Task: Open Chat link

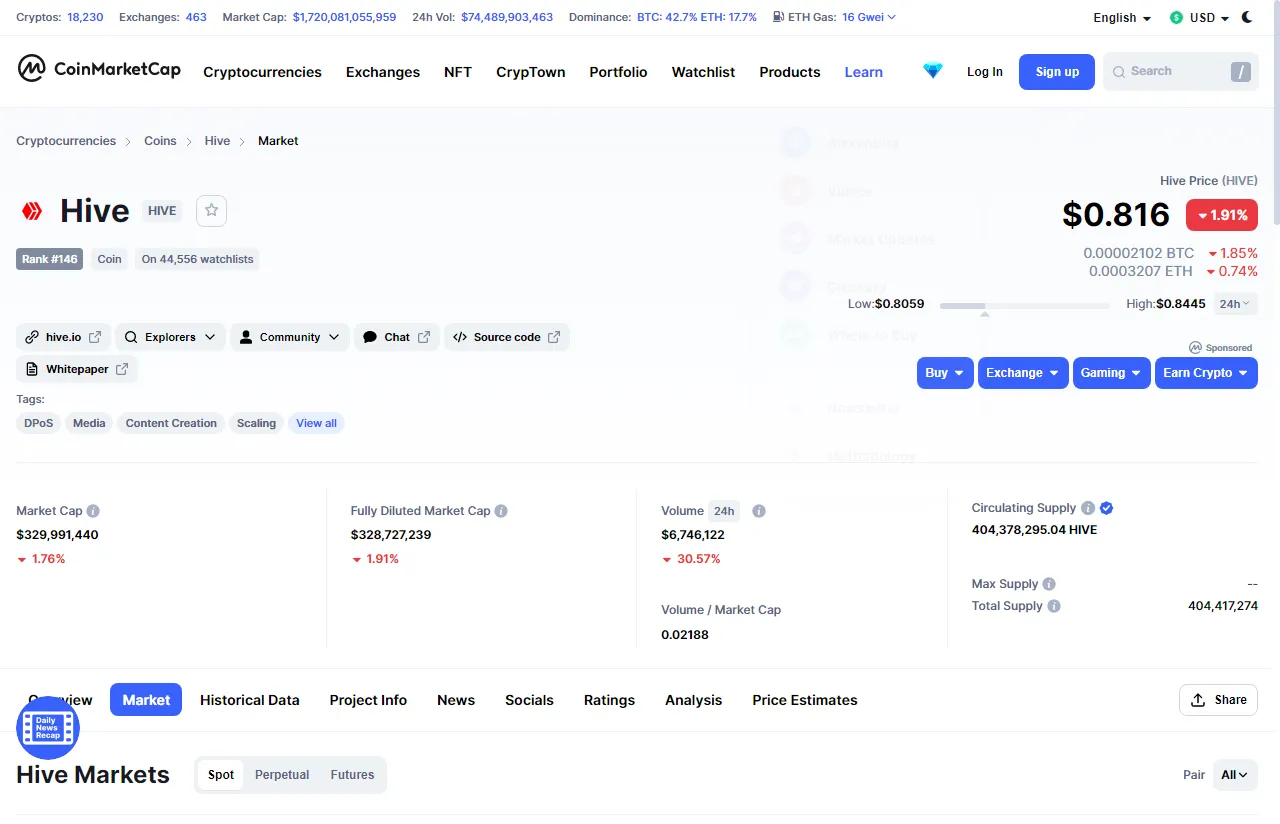Action: (397, 337)
